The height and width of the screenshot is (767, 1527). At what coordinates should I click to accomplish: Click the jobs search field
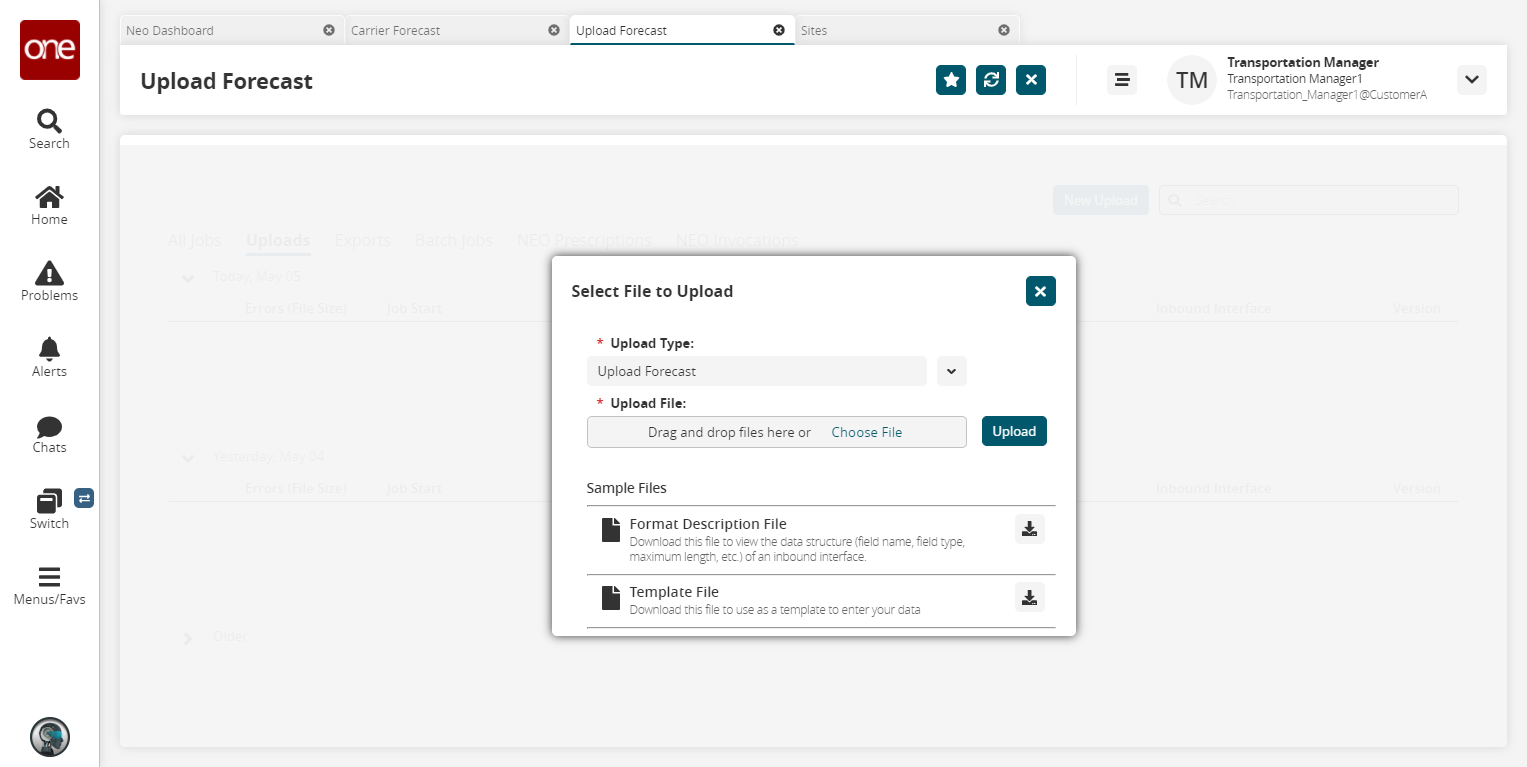pyautogui.click(x=1309, y=200)
